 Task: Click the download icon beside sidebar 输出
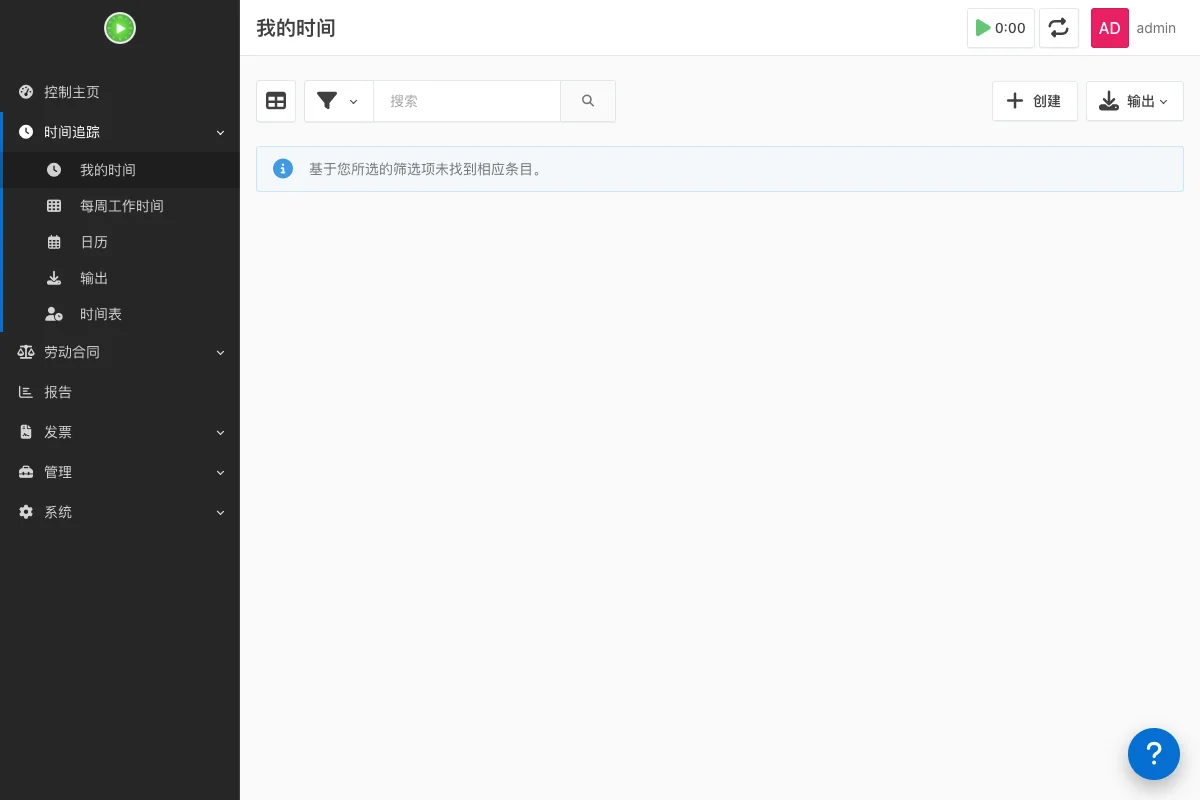(54, 278)
